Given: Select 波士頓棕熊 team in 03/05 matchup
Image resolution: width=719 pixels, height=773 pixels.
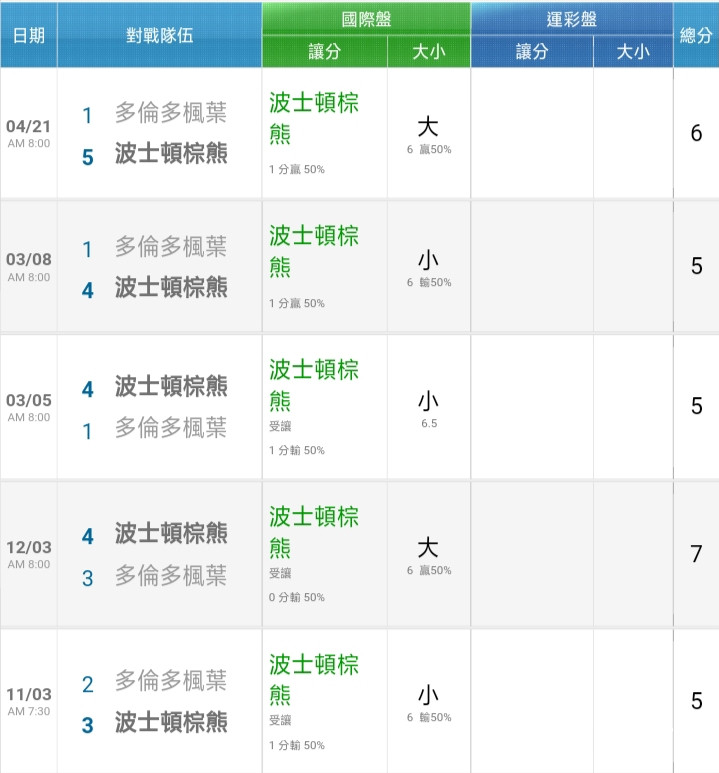Looking at the screenshot, I should 171,386.
